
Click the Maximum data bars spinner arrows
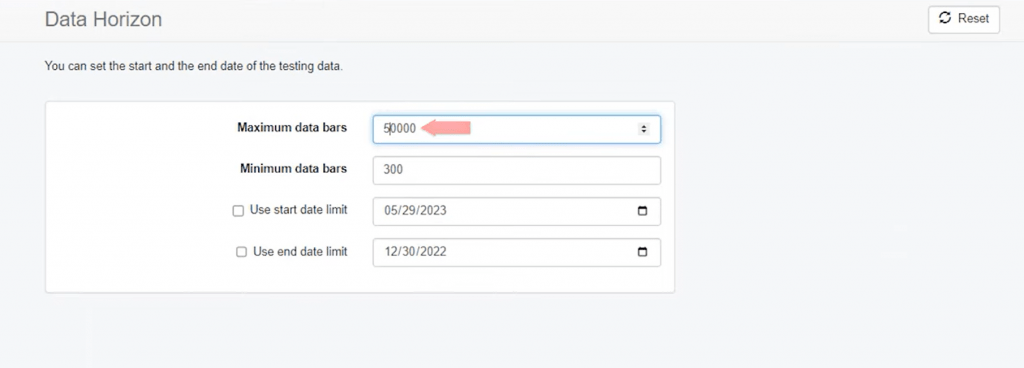point(644,129)
